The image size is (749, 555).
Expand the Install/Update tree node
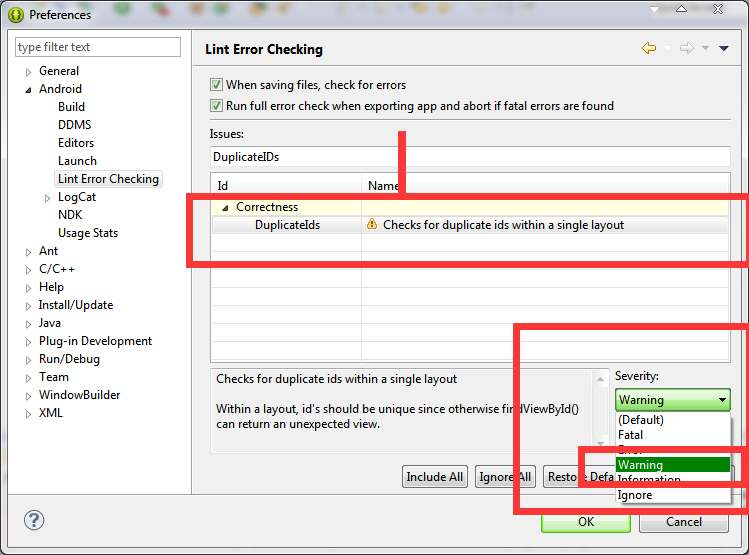coord(28,306)
